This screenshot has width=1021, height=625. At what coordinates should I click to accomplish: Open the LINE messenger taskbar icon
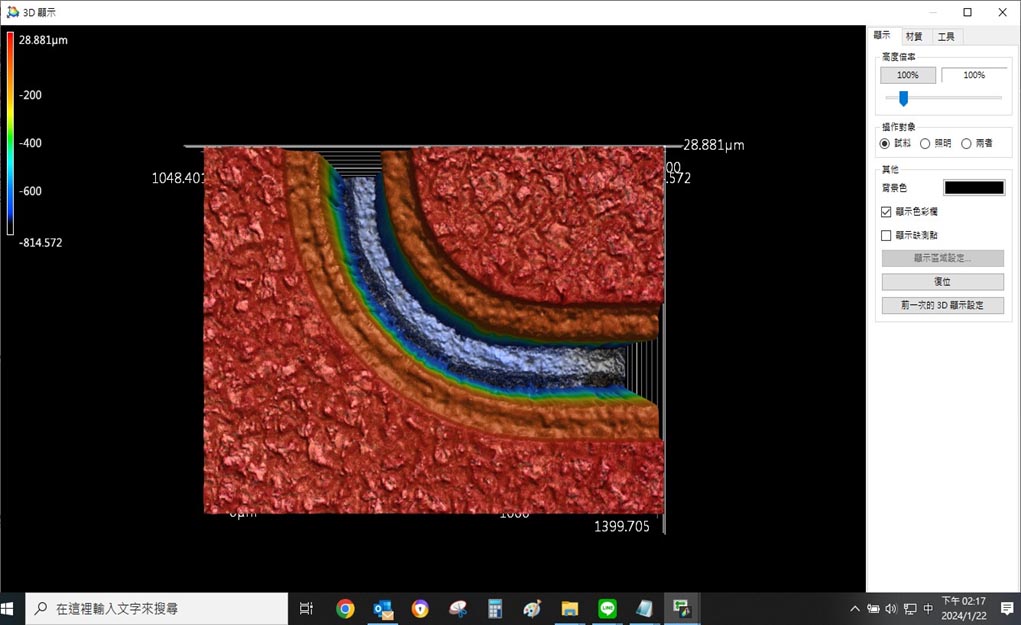607,608
